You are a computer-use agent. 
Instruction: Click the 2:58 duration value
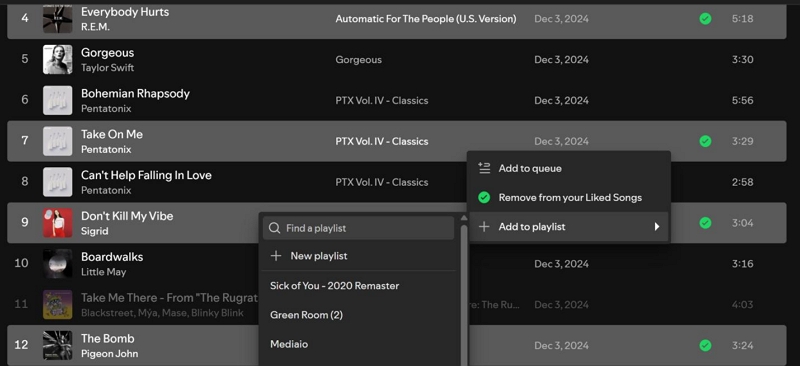point(742,182)
